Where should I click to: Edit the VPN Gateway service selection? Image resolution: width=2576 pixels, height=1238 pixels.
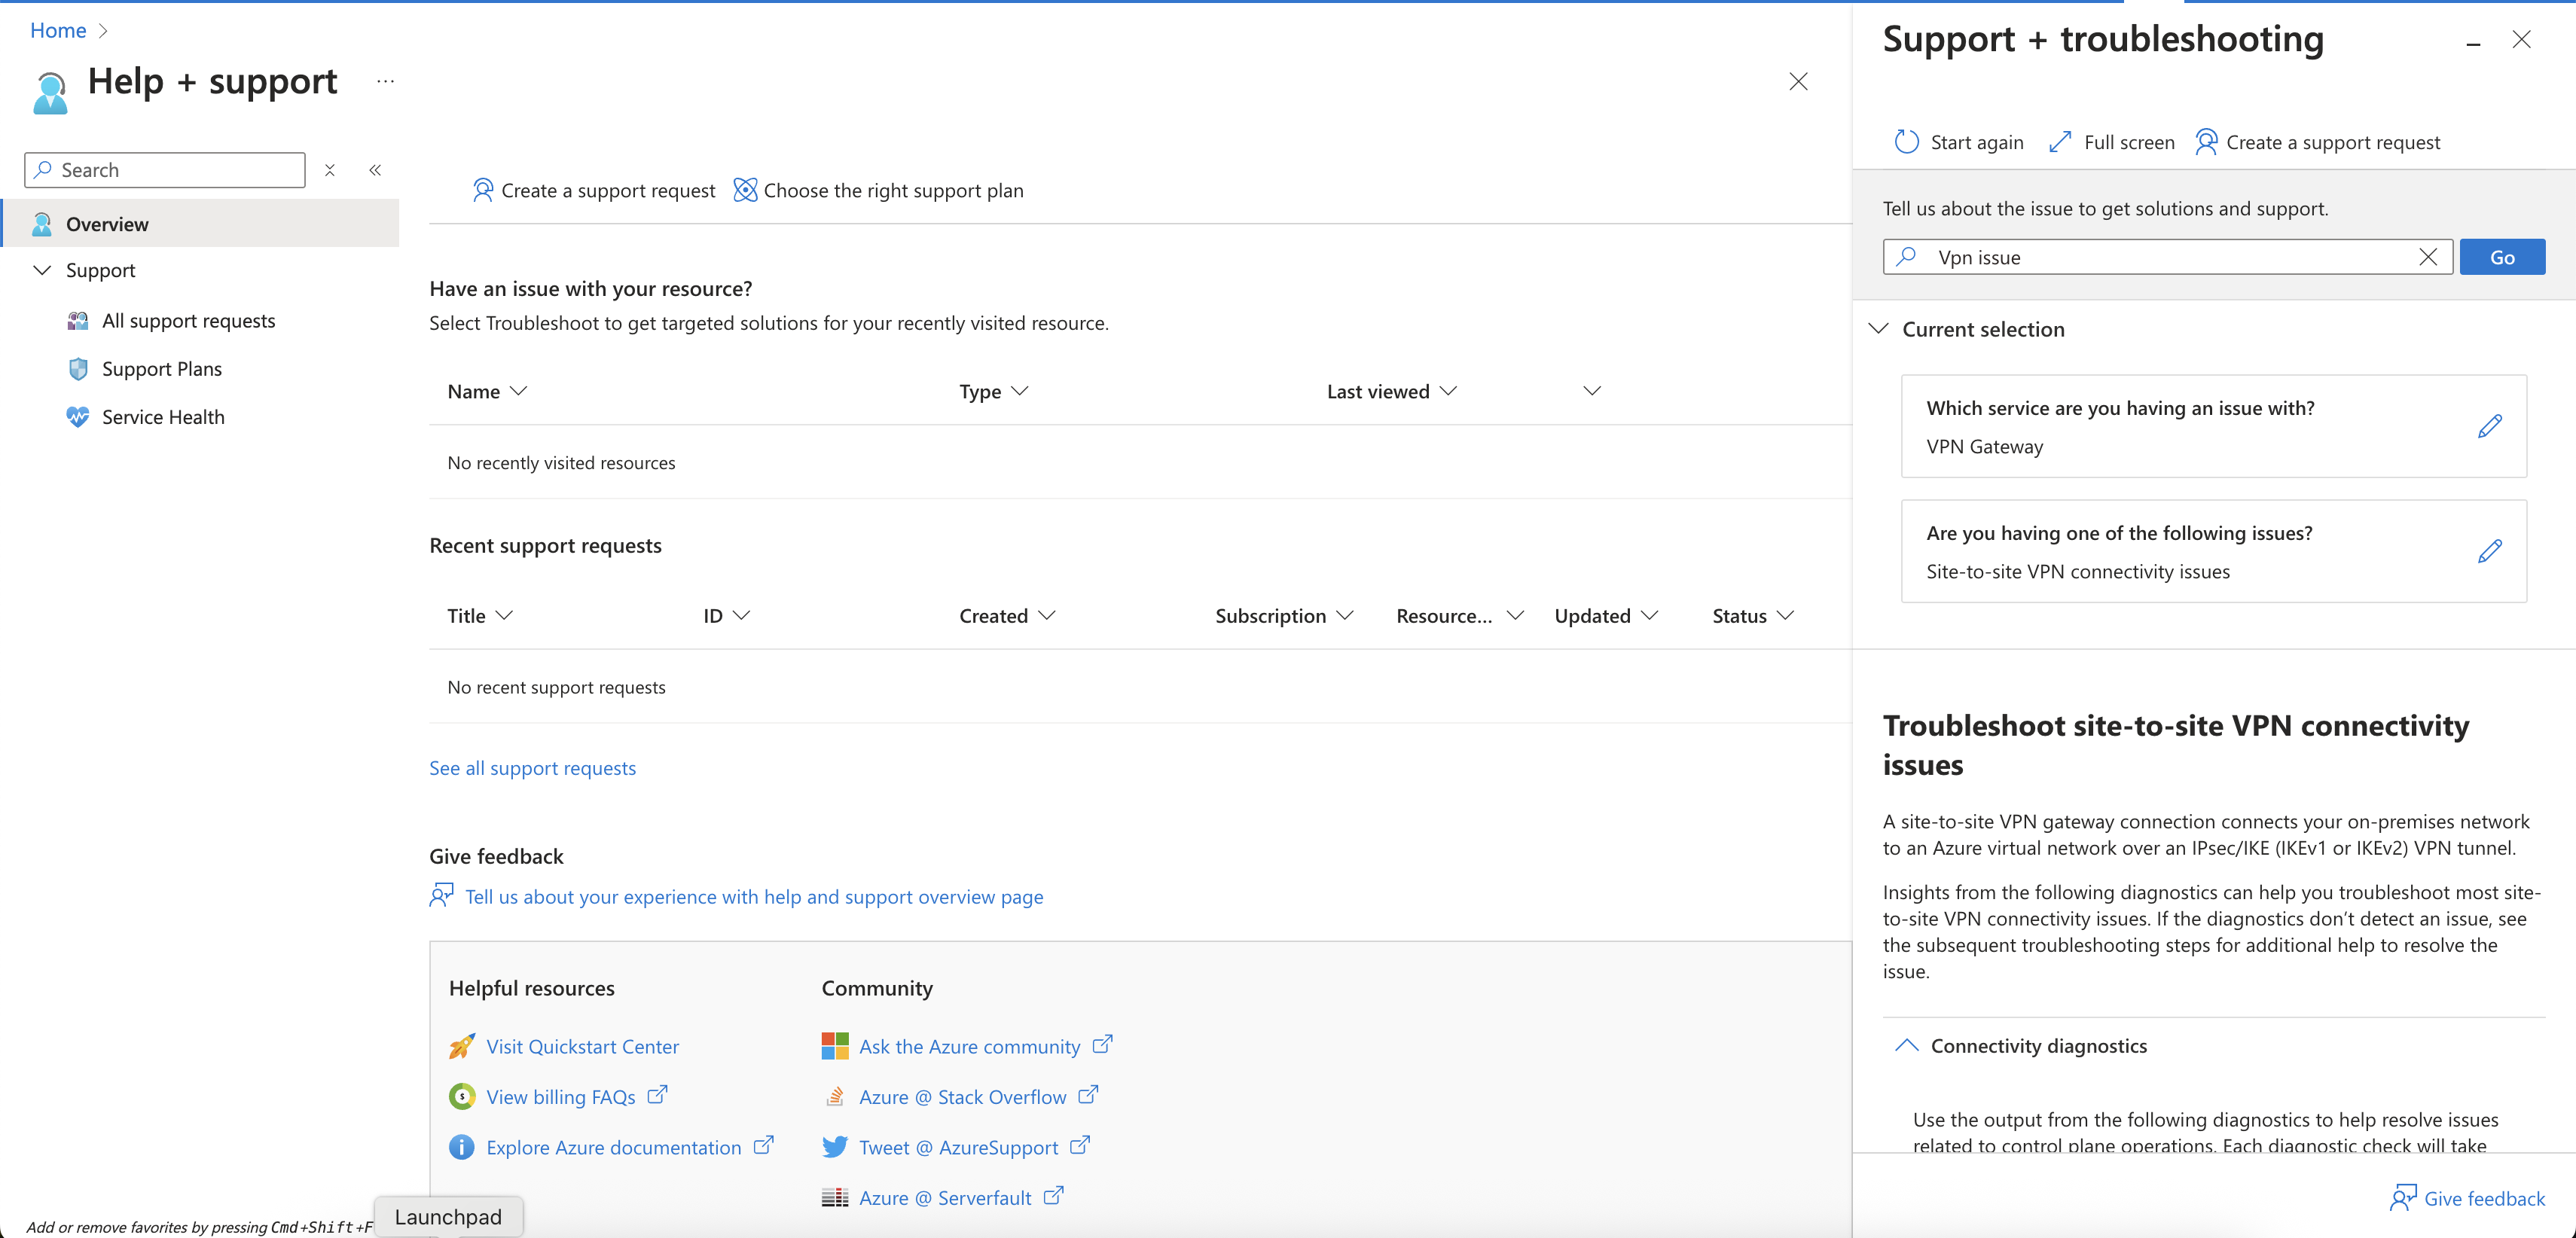[x=2489, y=426]
